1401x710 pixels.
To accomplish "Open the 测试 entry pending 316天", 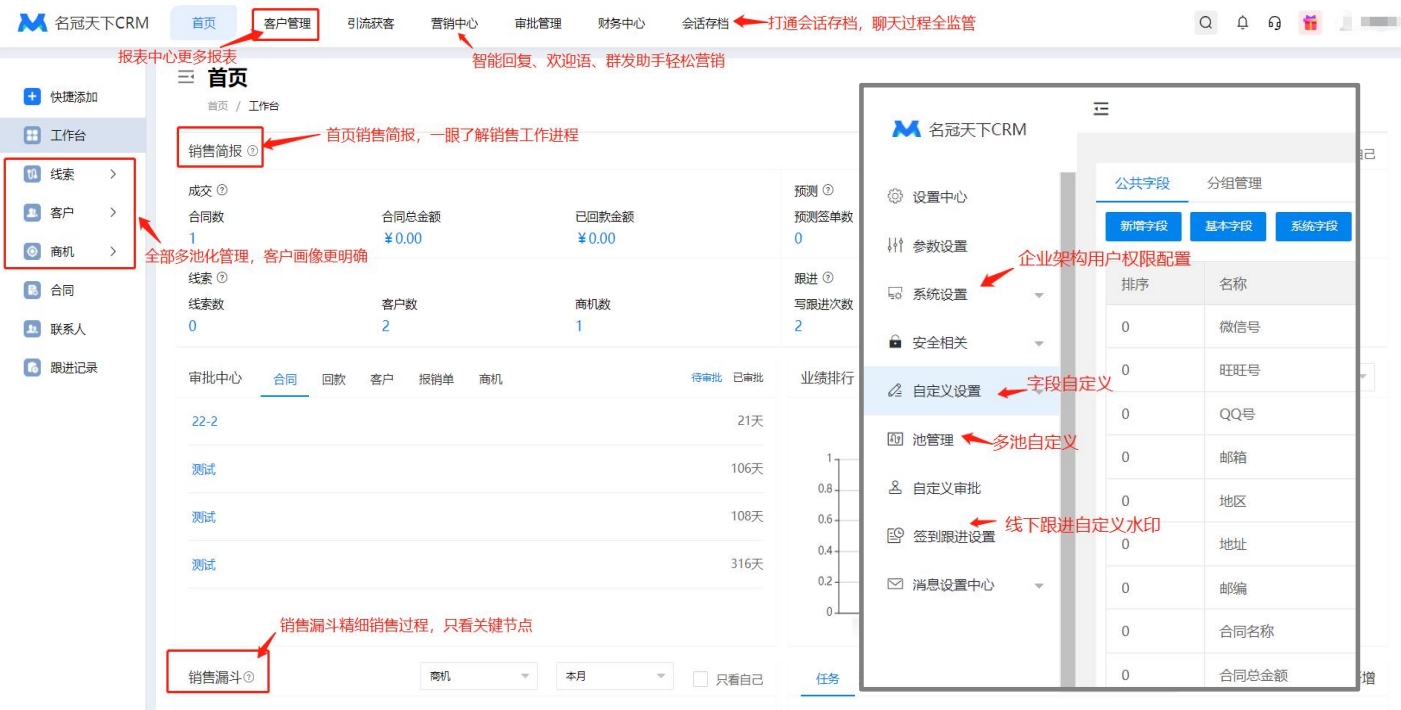I will coord(203,564).
